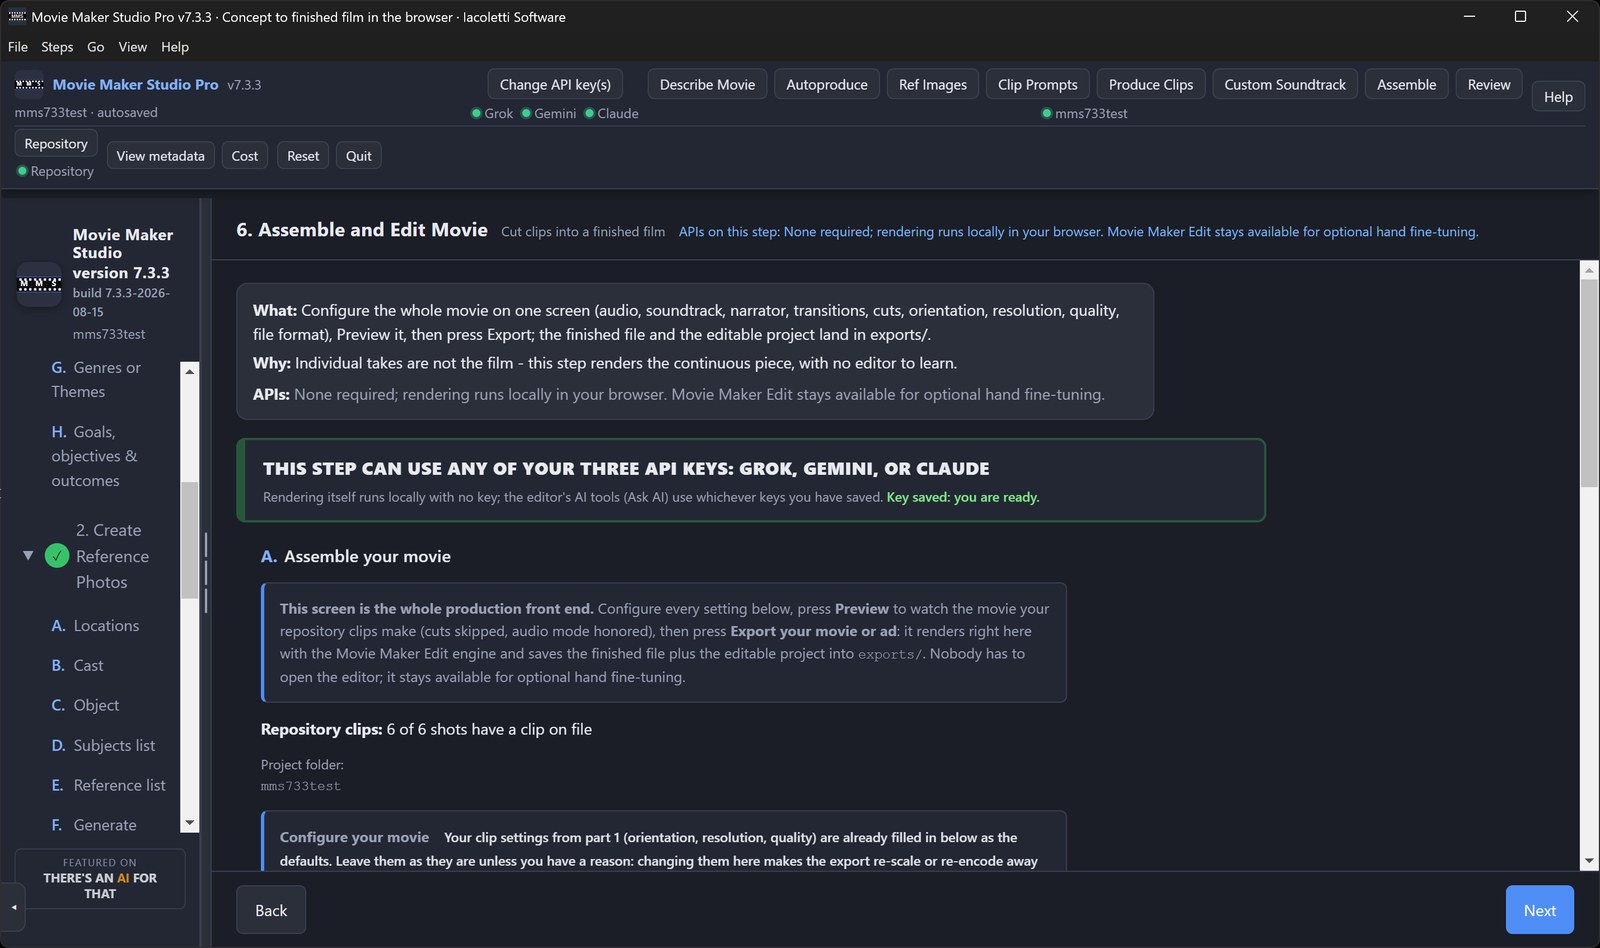Maximize the Movie Maker Studio Pro window
Screen dimensions: 1600x948
pyautogui.click(x=1520, y=16)
